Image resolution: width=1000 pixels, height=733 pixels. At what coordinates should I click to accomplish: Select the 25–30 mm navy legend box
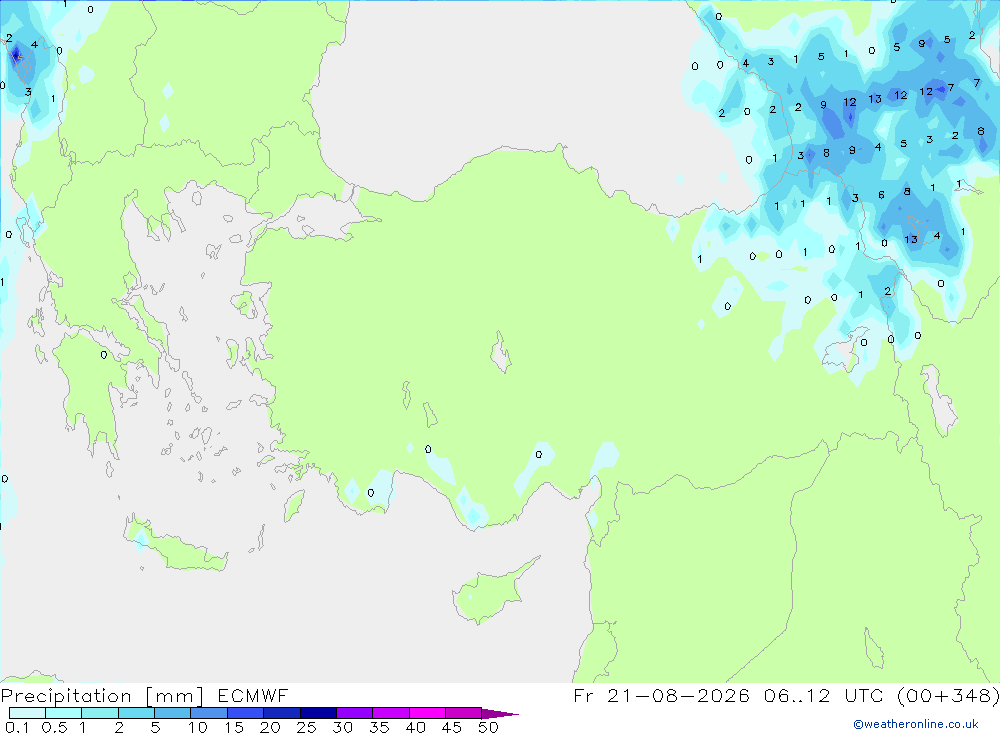(x=318, y=713)
